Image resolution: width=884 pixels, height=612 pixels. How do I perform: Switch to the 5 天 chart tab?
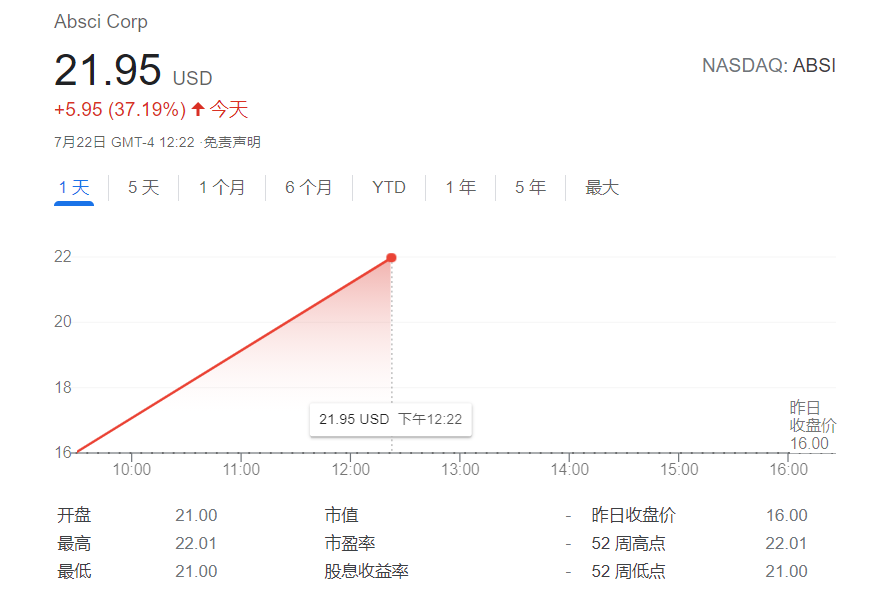(x=142, y=187)
